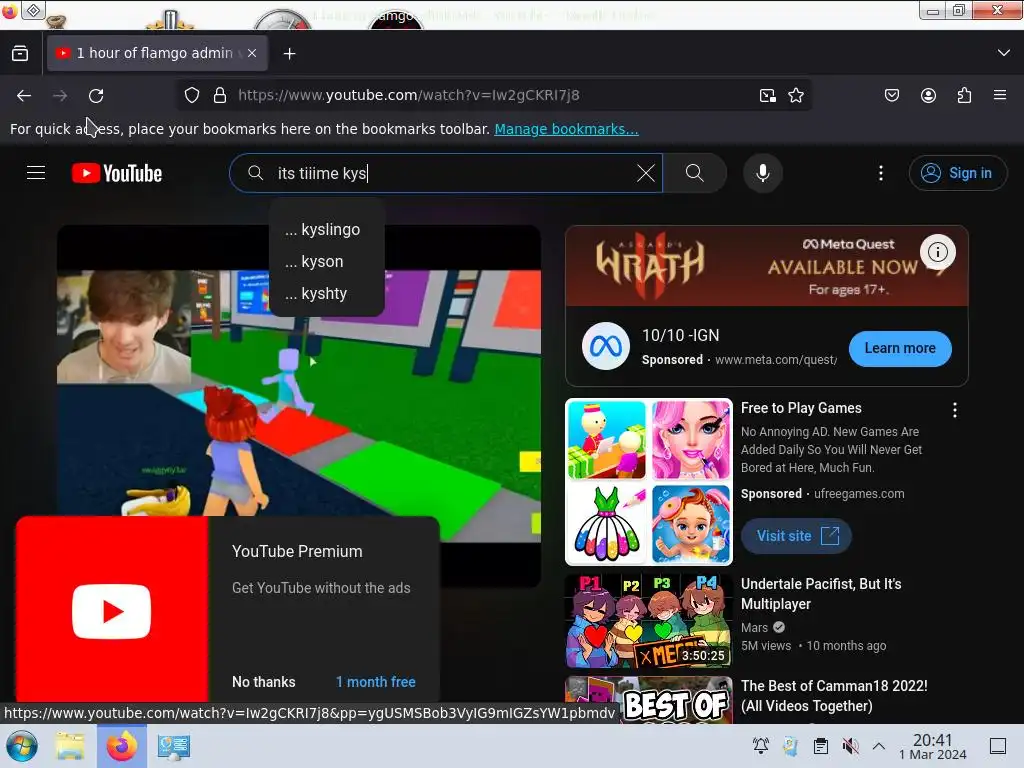This screenshot has height=768, width=1024.
Task: Open a new browser tab
Action: (x=289, y=54)
